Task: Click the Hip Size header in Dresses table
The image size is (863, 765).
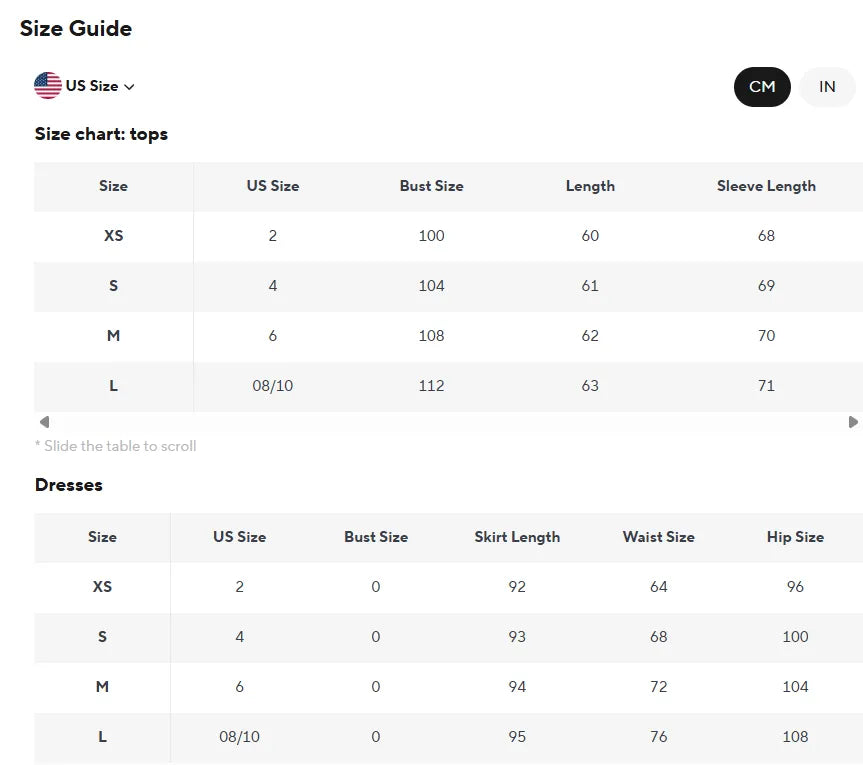Action: (x=795, y=537)
